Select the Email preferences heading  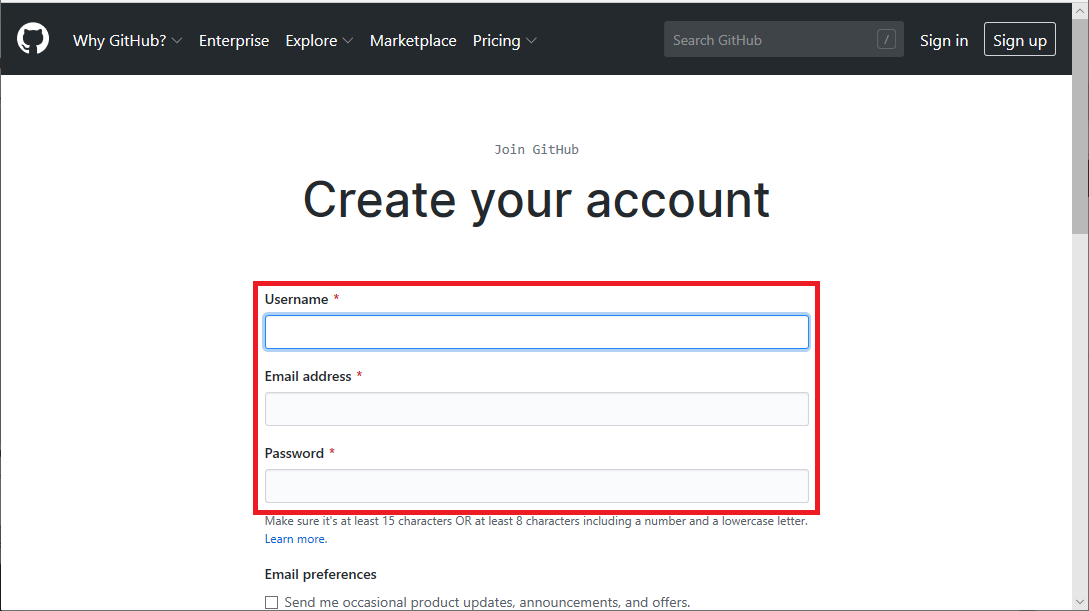tap(320, 574)
